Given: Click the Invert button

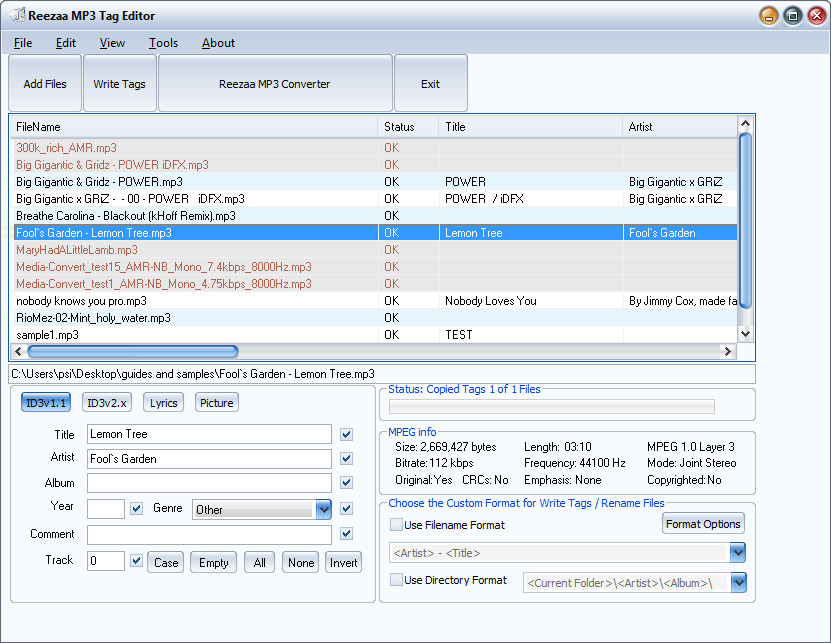Looking at the screenshot, I should [343, 562].
